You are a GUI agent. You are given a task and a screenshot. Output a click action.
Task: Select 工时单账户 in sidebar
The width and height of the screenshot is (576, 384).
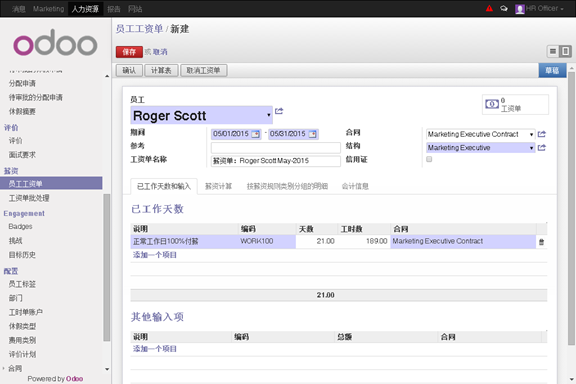pyautogui.click(x=26, y=312)
